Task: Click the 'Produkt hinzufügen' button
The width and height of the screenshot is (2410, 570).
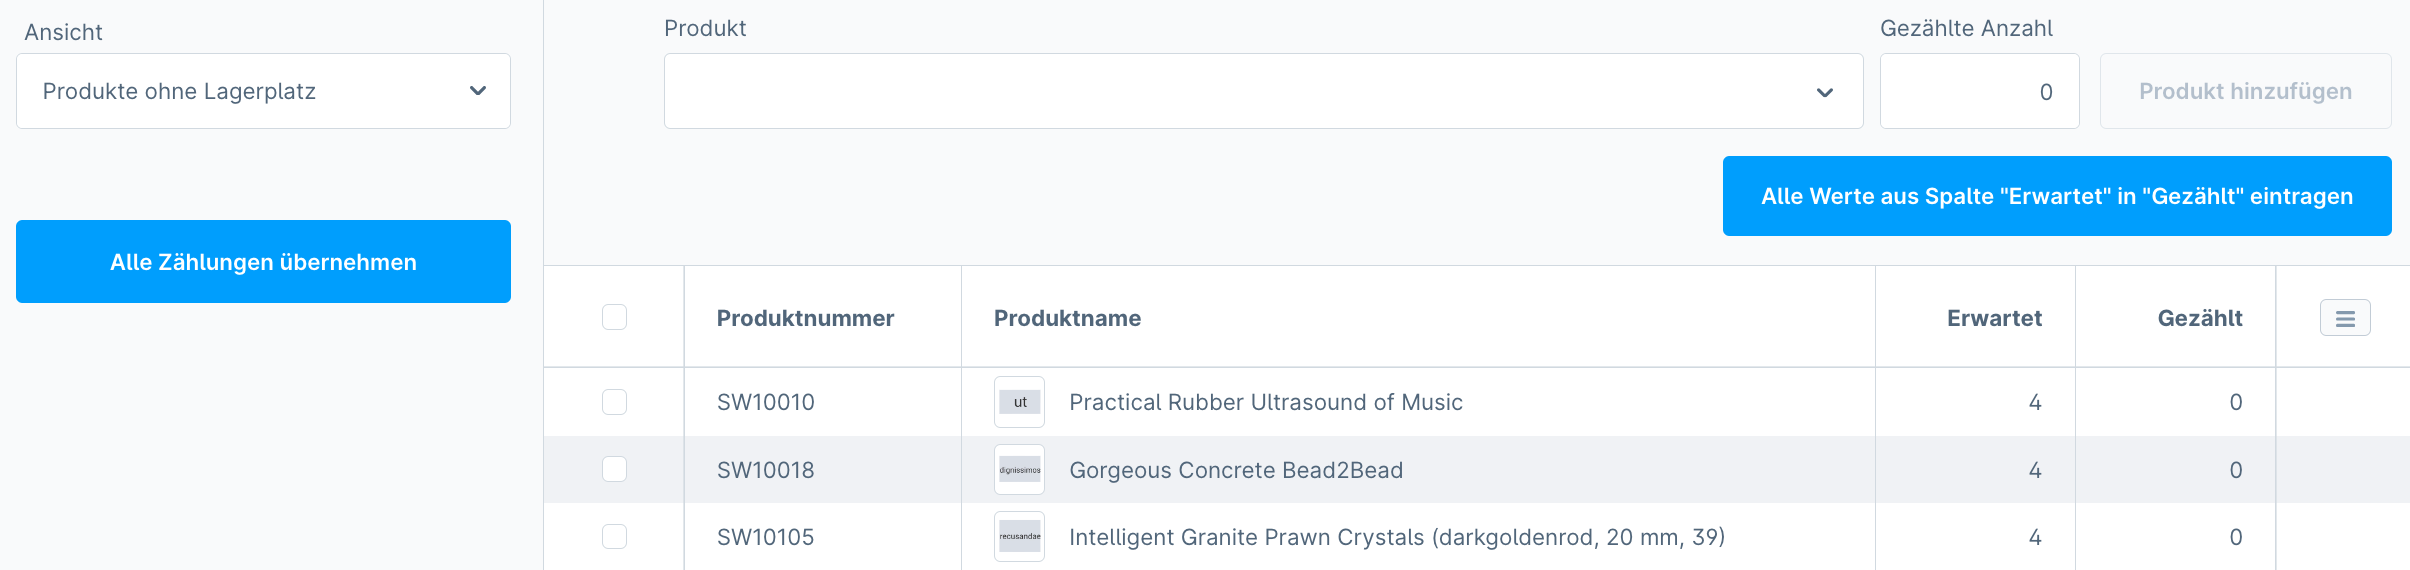Action: [2245, 91]
